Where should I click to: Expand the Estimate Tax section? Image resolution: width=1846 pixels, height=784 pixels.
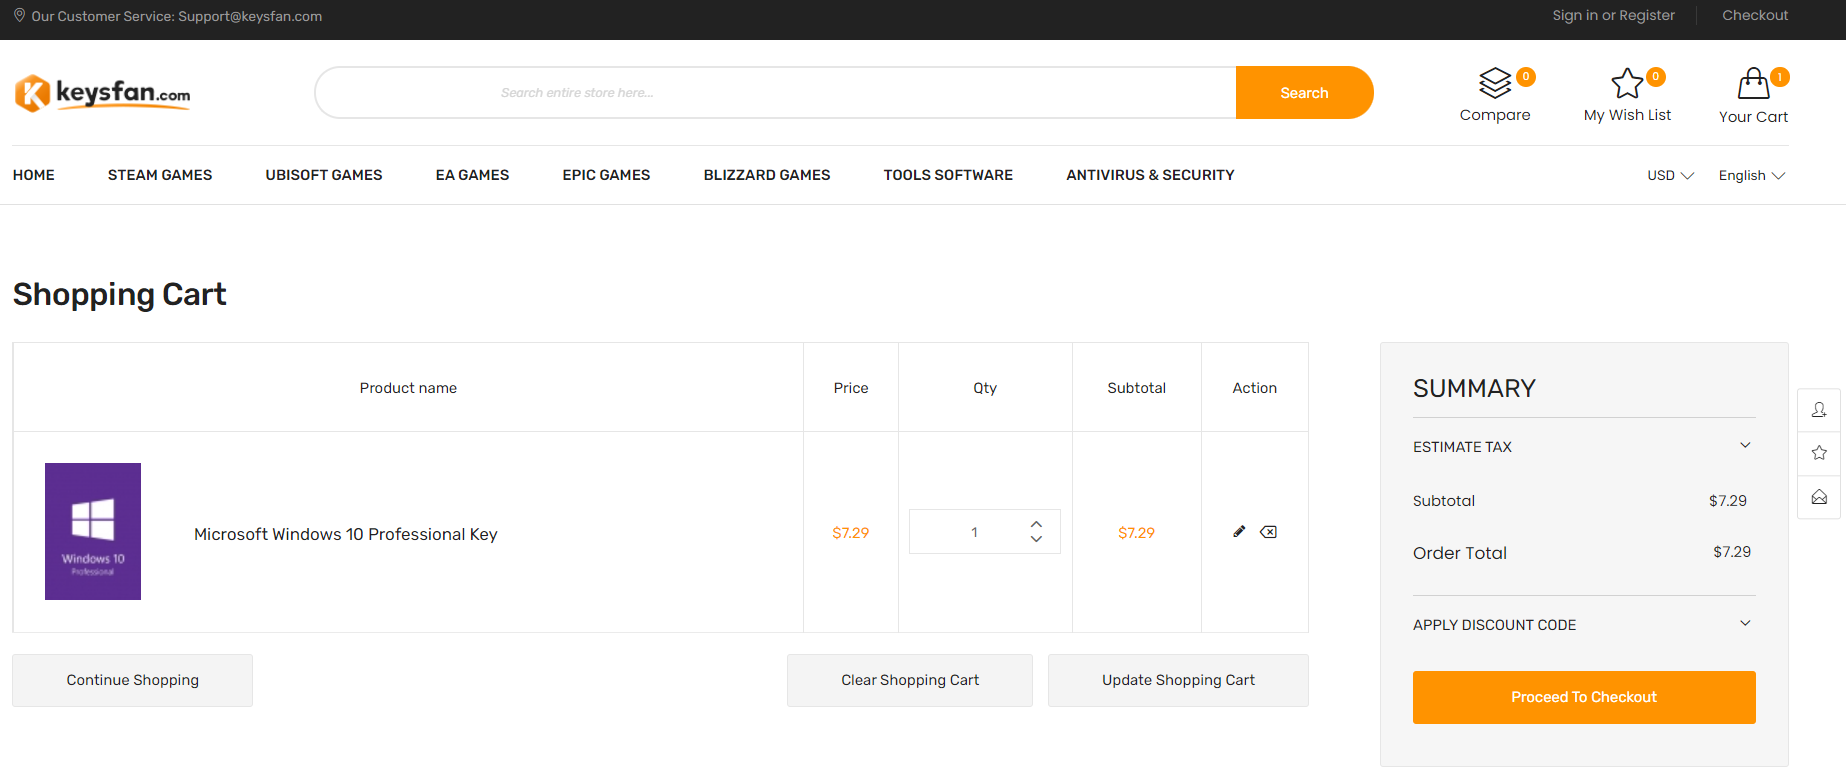pyautogui.click(x=1745, y=446)
